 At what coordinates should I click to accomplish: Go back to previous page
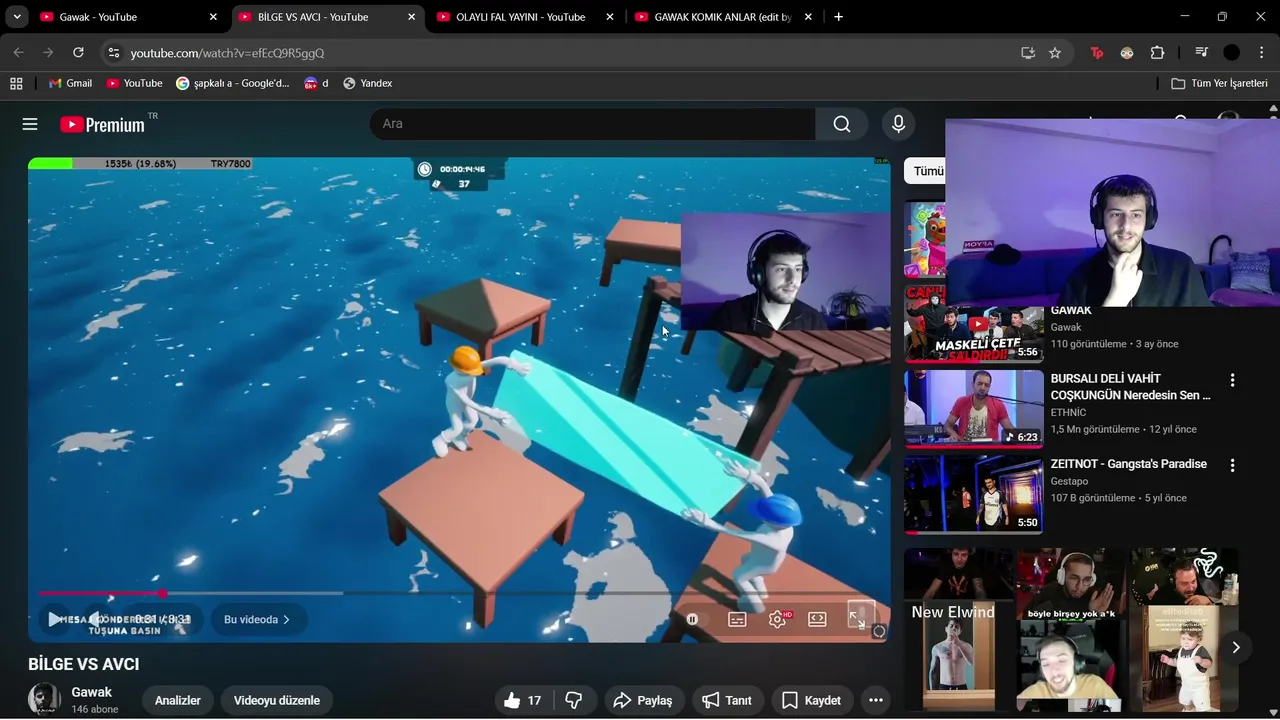click(18, 53)
